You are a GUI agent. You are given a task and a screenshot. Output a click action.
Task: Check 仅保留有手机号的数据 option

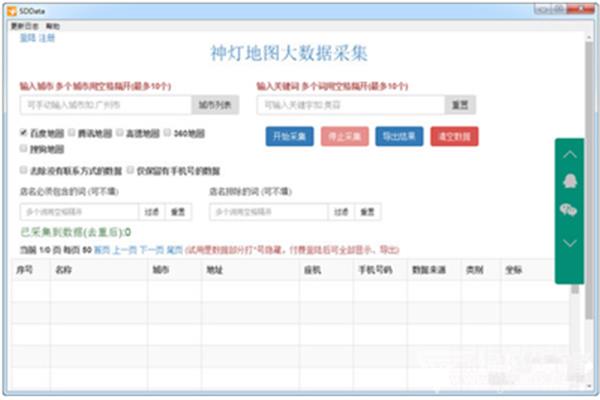coord(130,170)
